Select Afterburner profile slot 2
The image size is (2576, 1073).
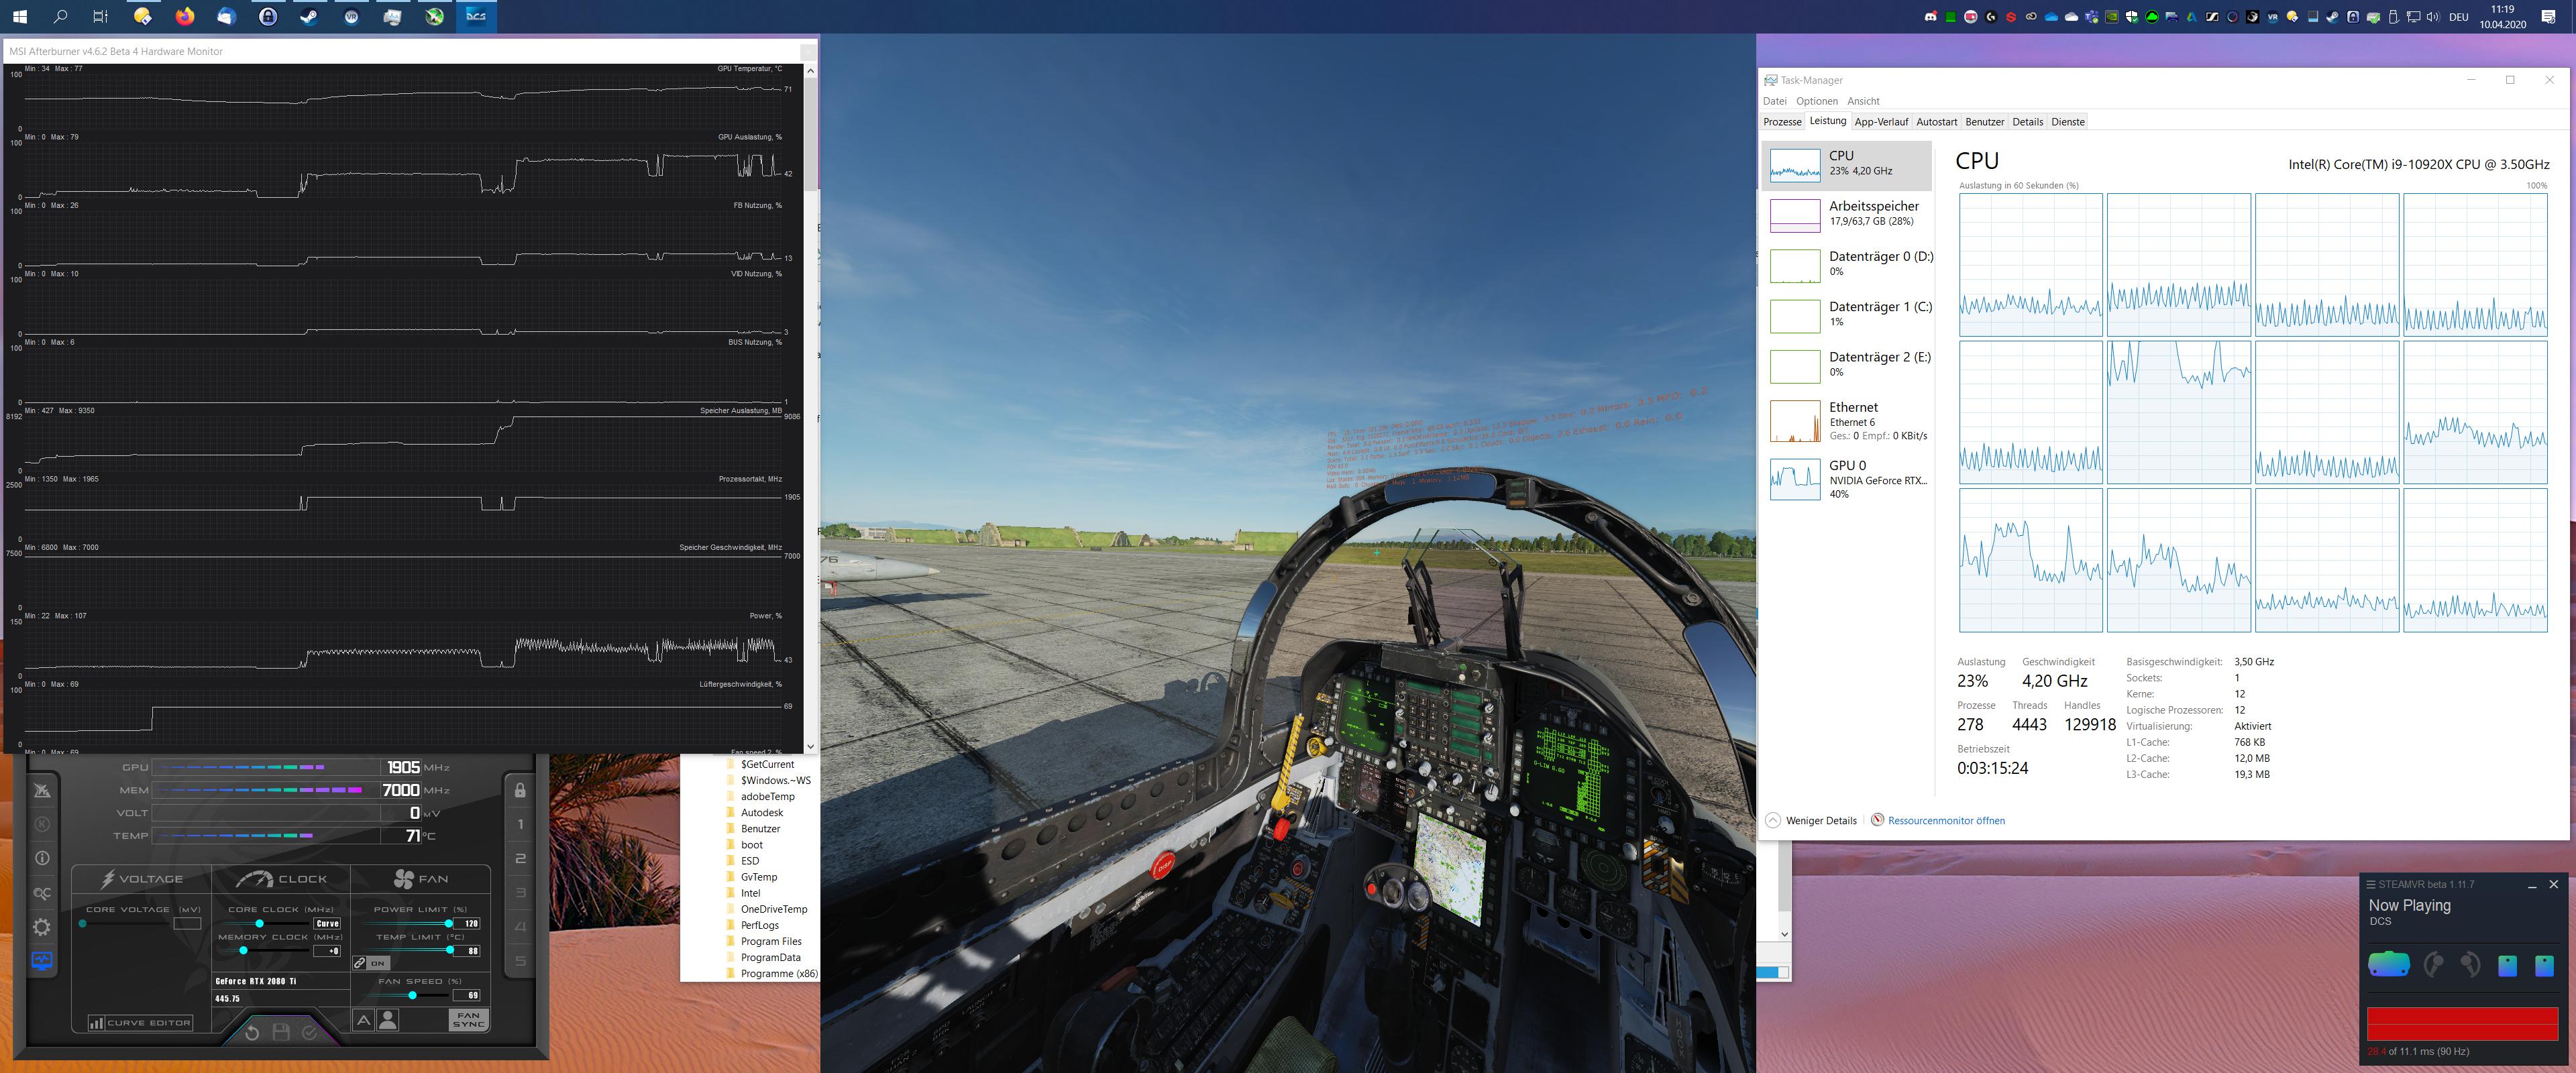[x=520, y=859]
